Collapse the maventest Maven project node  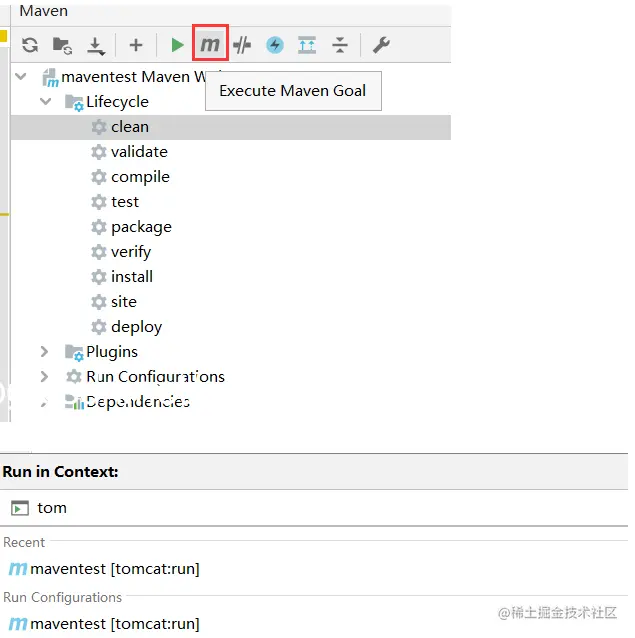[21, 76]
